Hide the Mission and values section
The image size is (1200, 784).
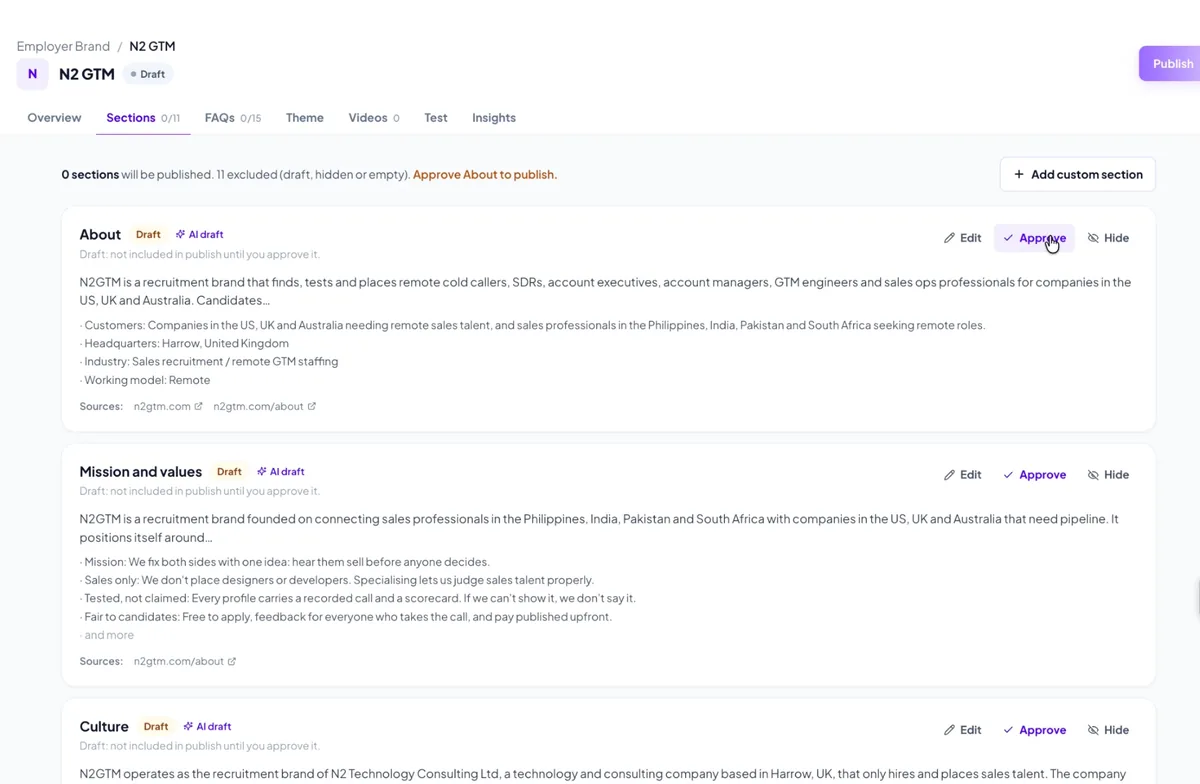coord(1108,475)
